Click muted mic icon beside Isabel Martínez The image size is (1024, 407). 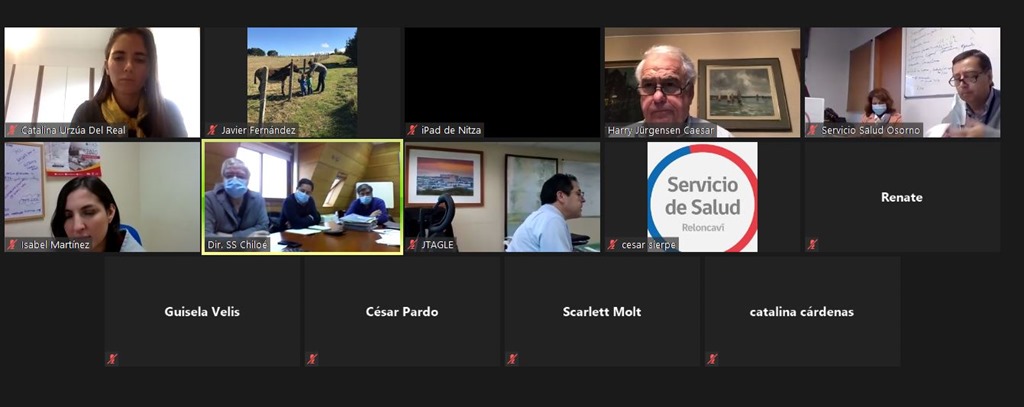[x=12, y=245]
